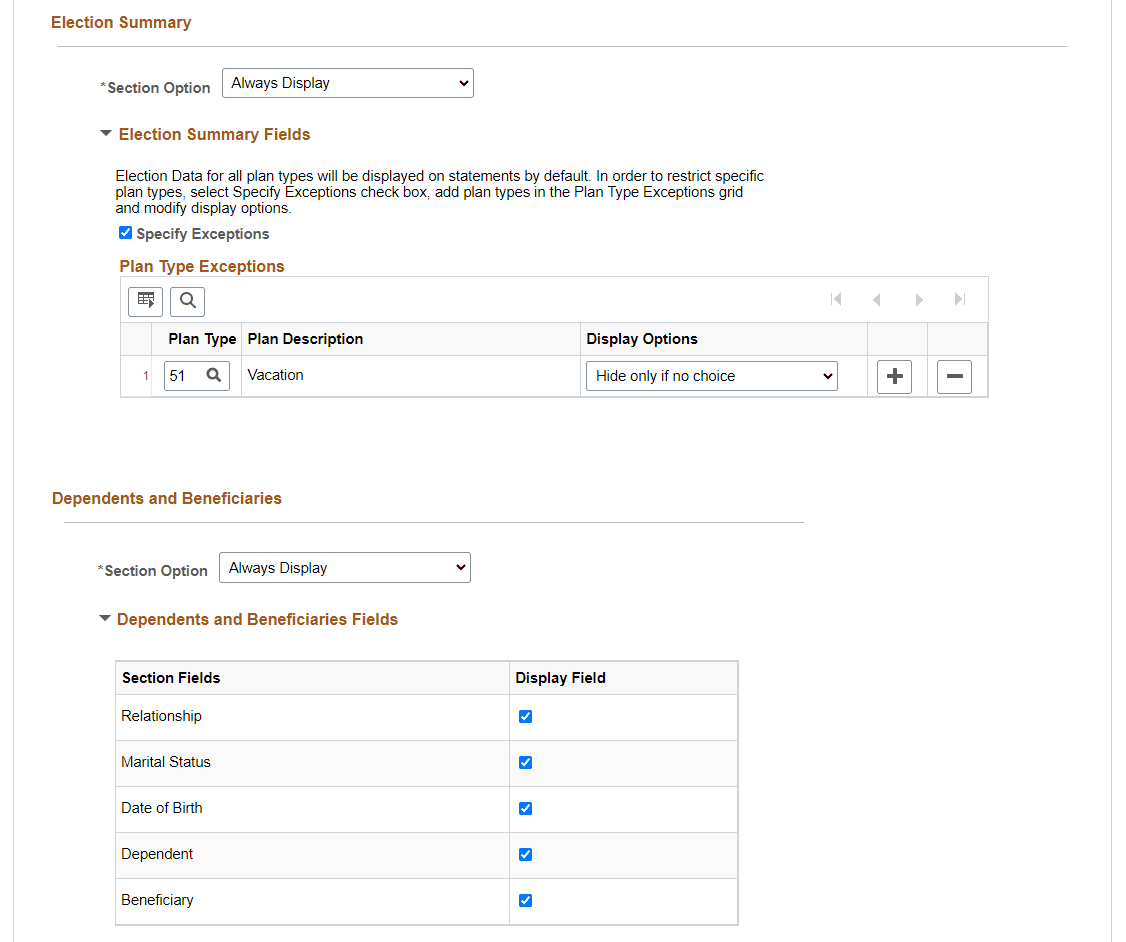
Task: Open Plan Type lookup magnifier
Action: point(213,376)
